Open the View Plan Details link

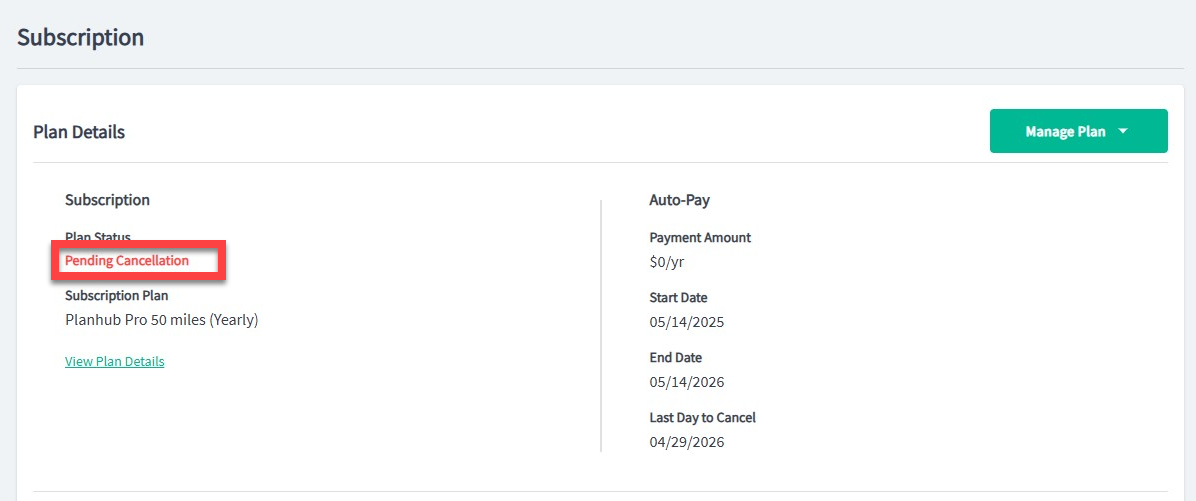coord(114,361)
